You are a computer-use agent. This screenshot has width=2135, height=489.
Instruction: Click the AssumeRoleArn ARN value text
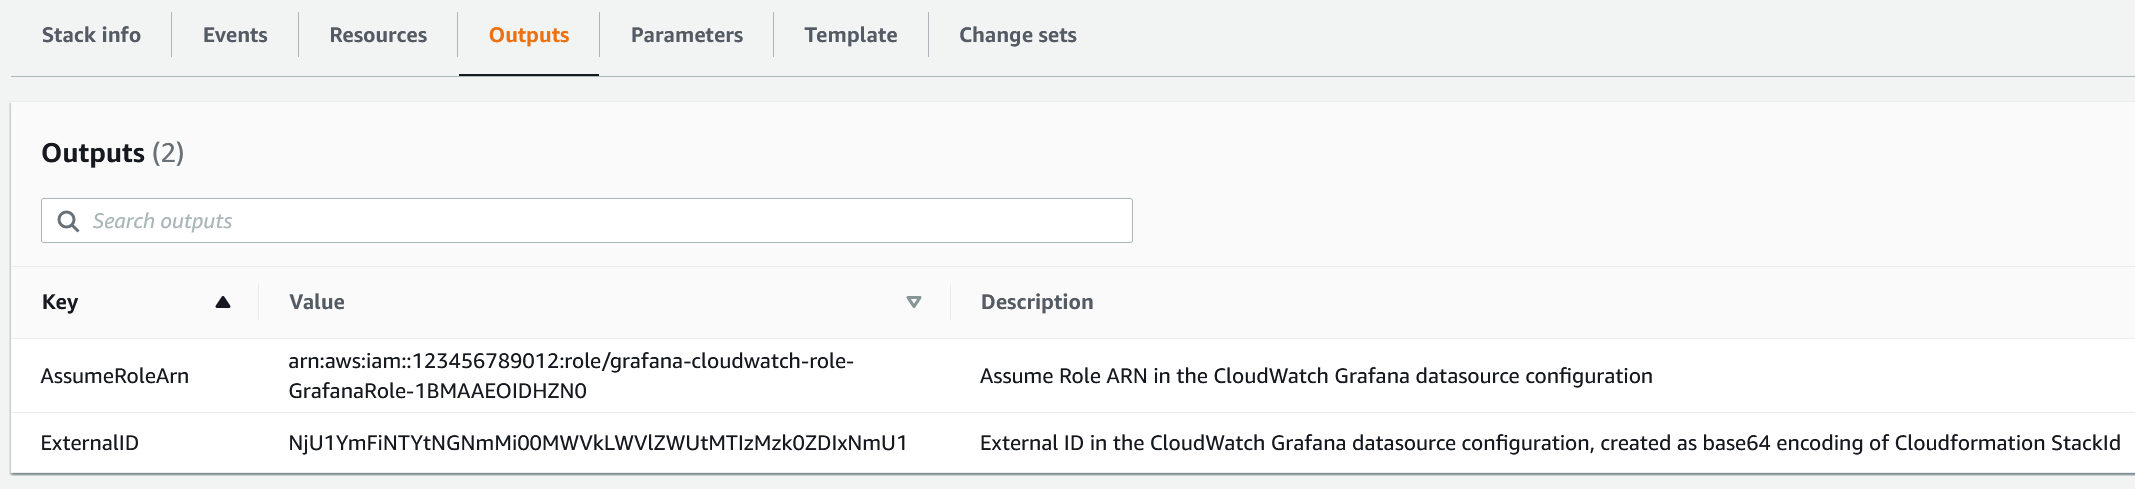(571, 376)
